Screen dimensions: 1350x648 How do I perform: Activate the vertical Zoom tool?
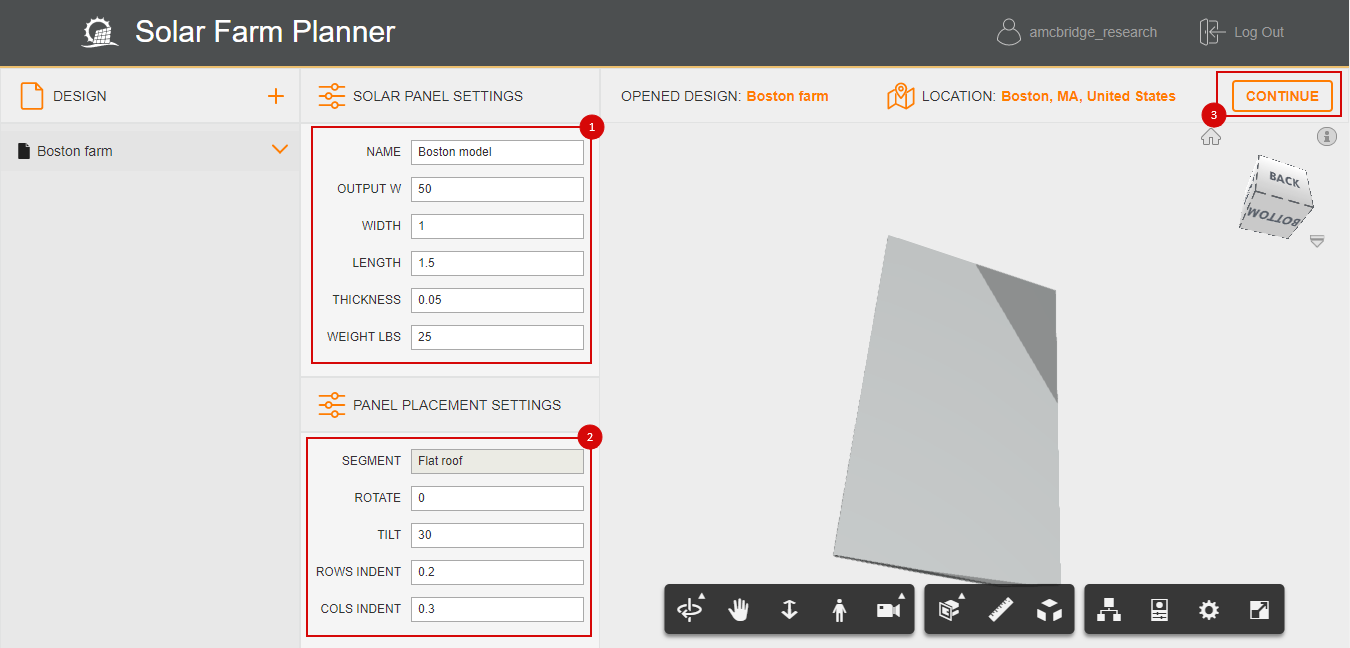pyautogui.click(x=789, y=609)
